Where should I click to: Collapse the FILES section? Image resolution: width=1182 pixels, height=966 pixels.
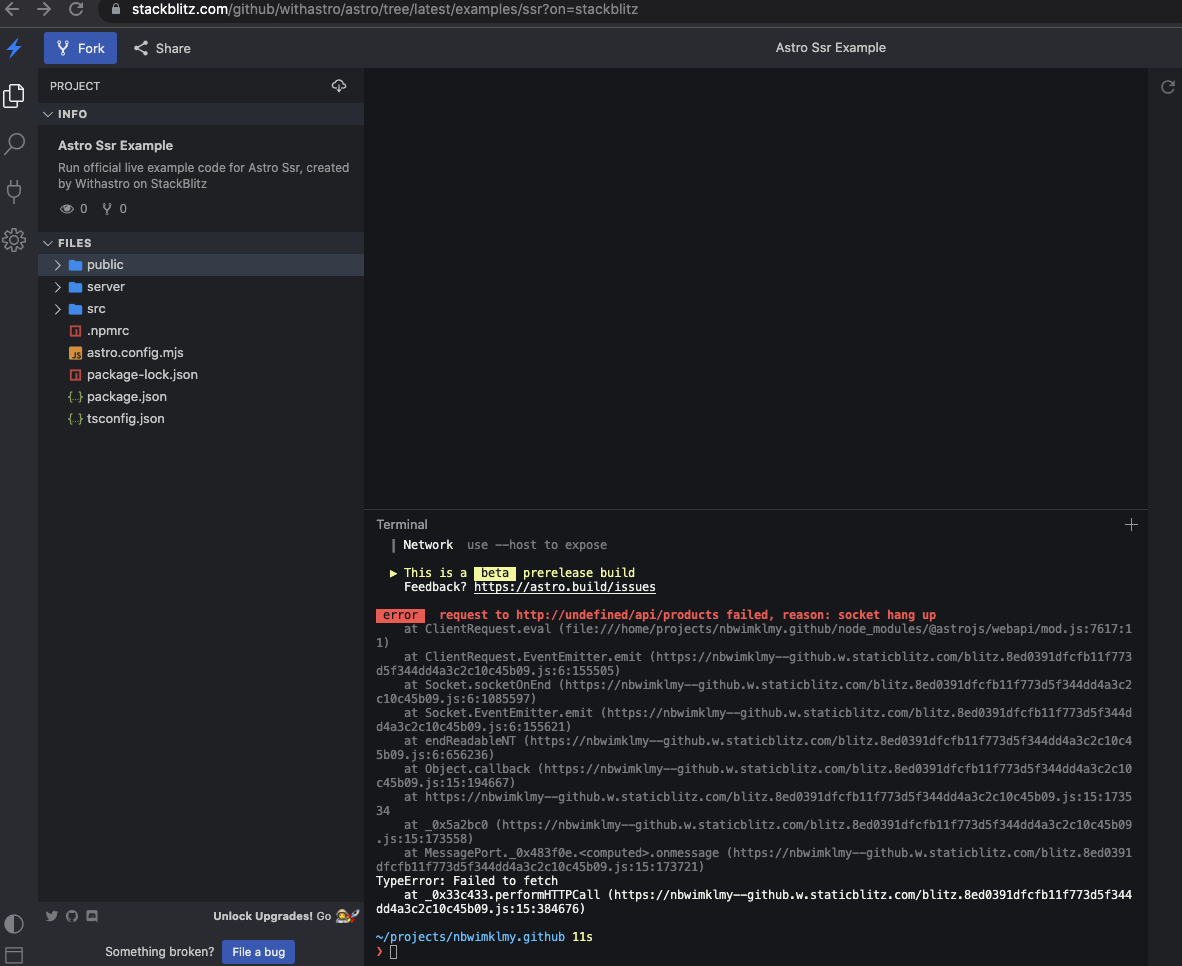click(48, 243)
